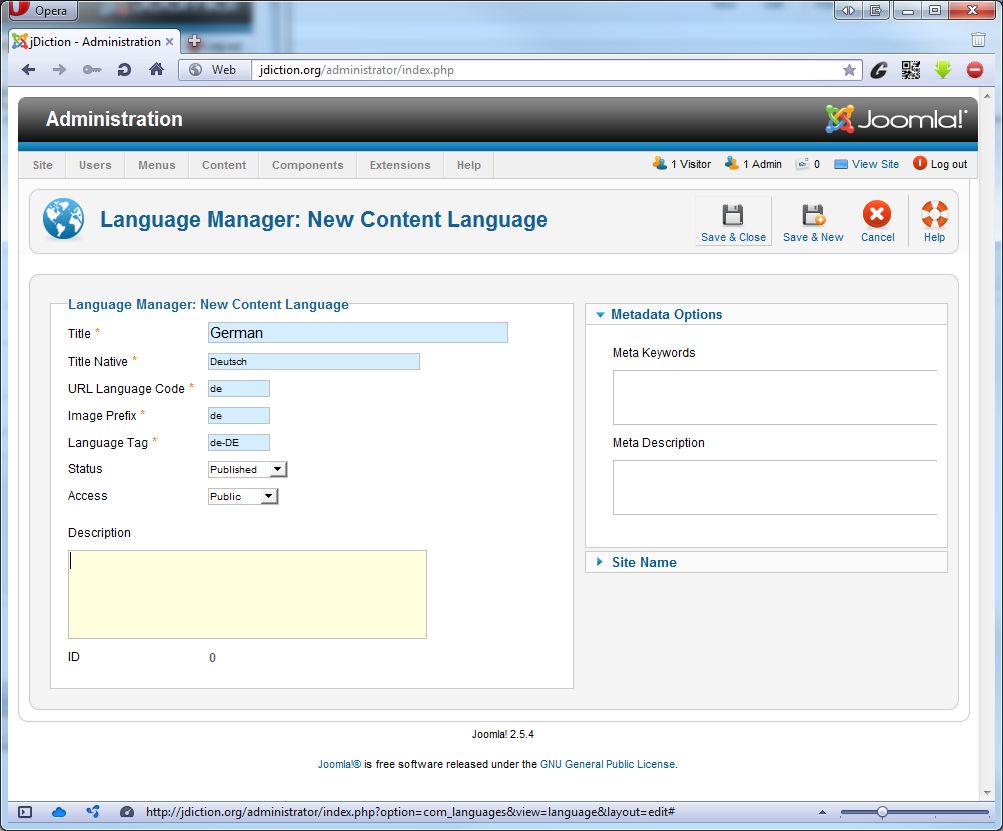This screenshot has width=1003, height=831.
Task: Open the Help lifebuoy icon
Action: click(x=934, y=216)
